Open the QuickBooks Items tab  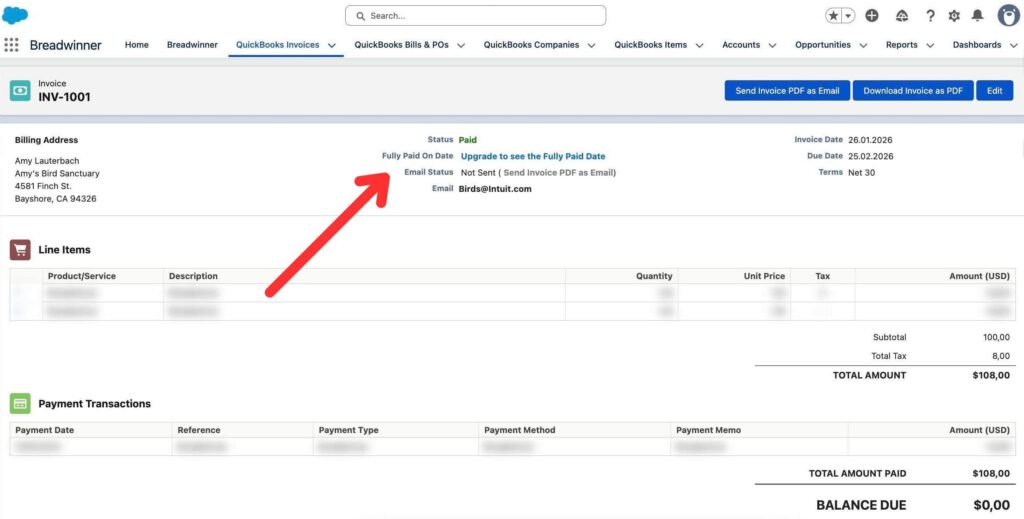click(x=650, y=45)
